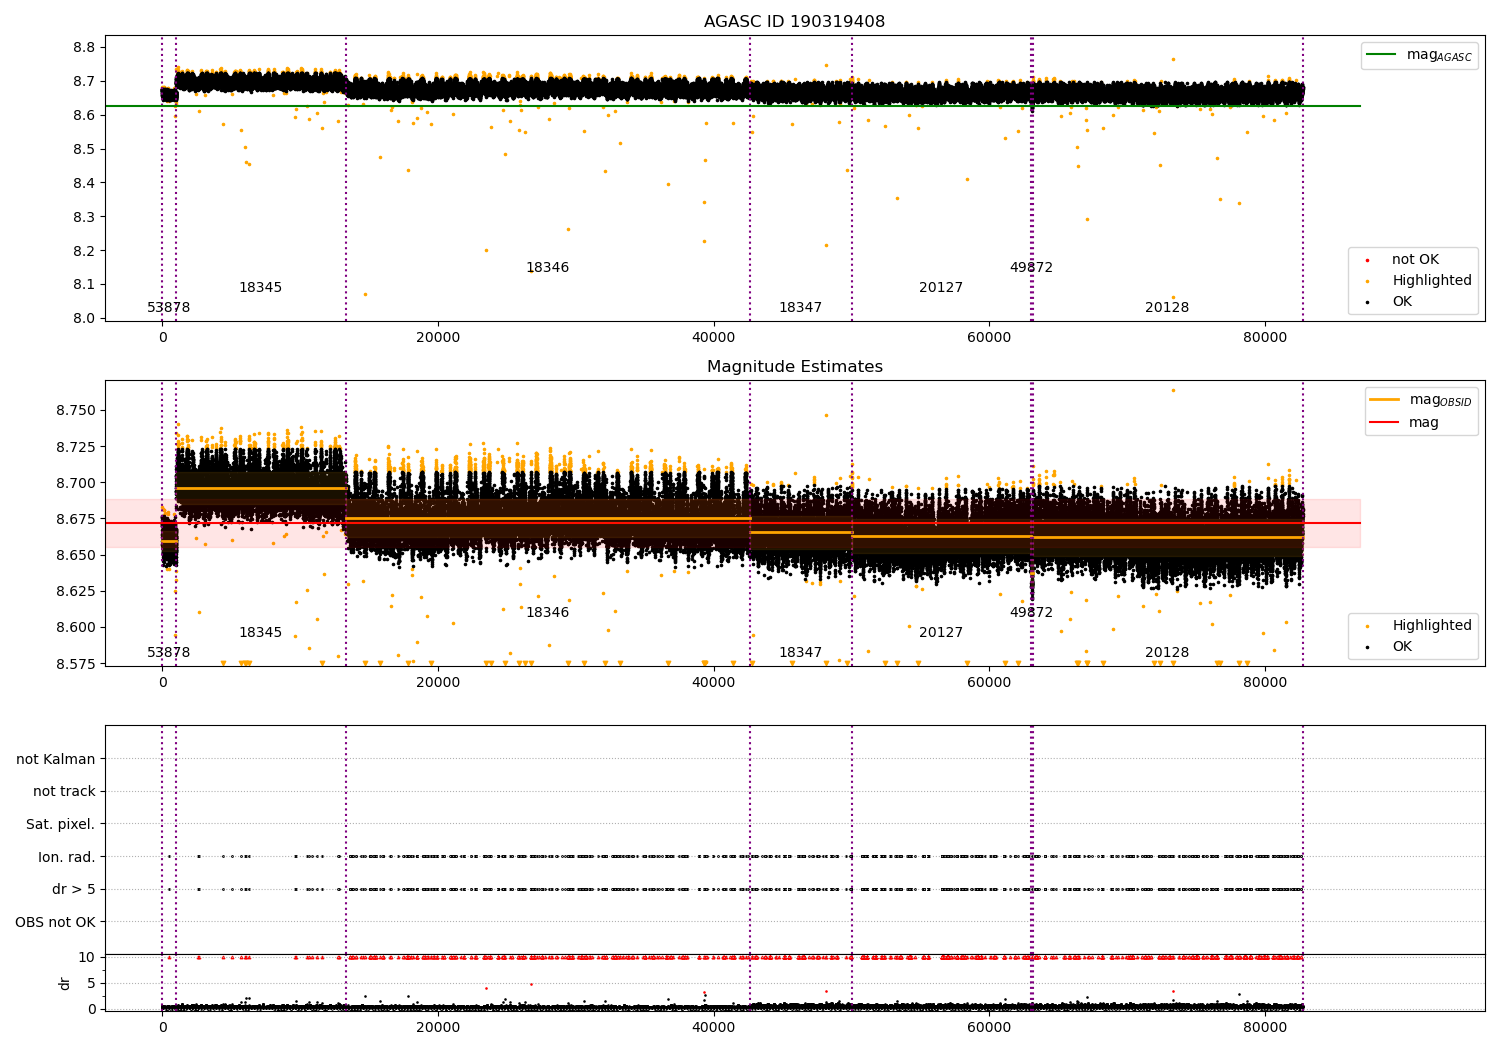Click the 8.4 tick on top y-axis
Screen dimensions: 1500x1050
[x=85, y=184]
